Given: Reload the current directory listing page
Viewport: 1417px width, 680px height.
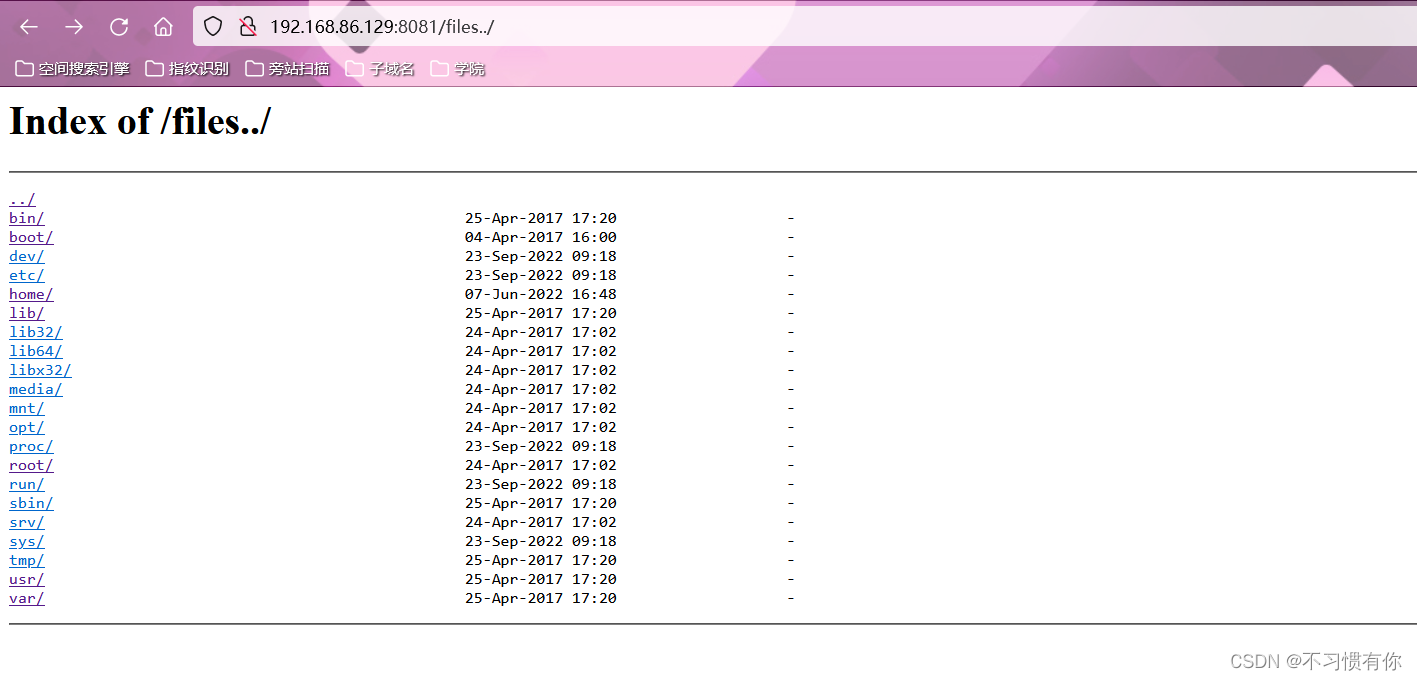Looking at the screenshot, I should tap(118, 27).
